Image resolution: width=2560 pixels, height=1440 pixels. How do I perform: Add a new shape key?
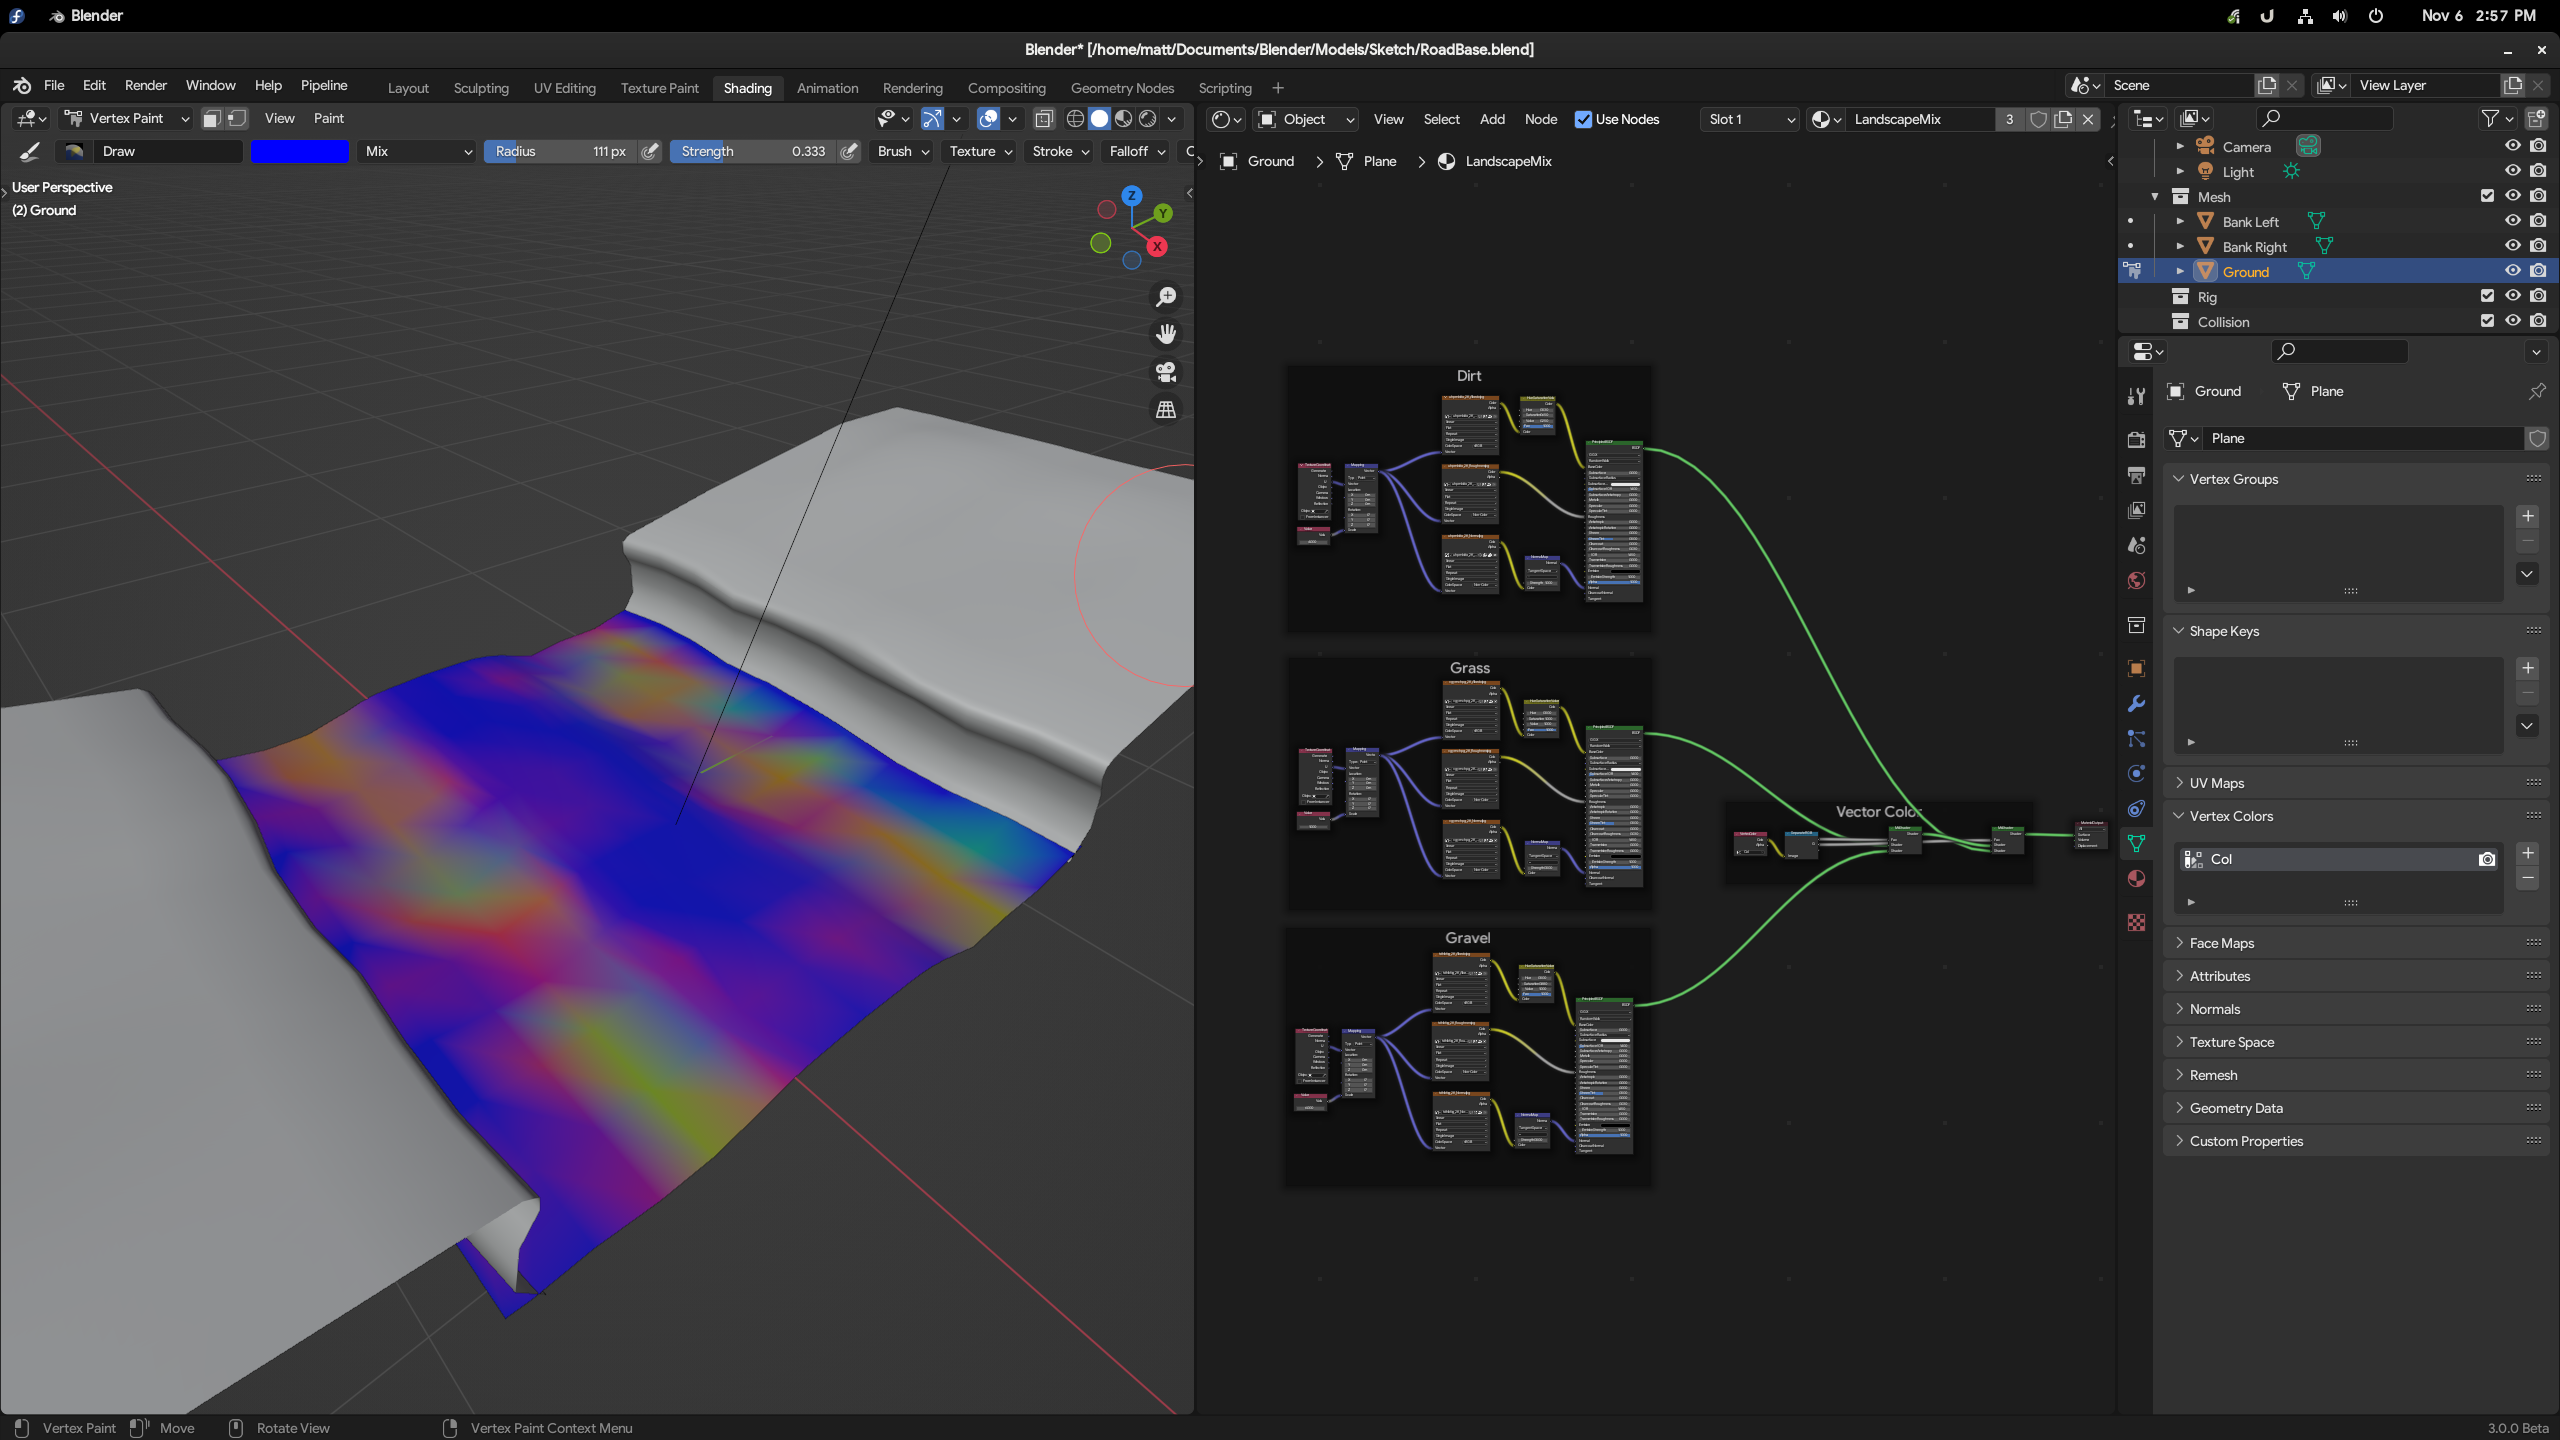pyautogui.click(x=2527, y=668)
